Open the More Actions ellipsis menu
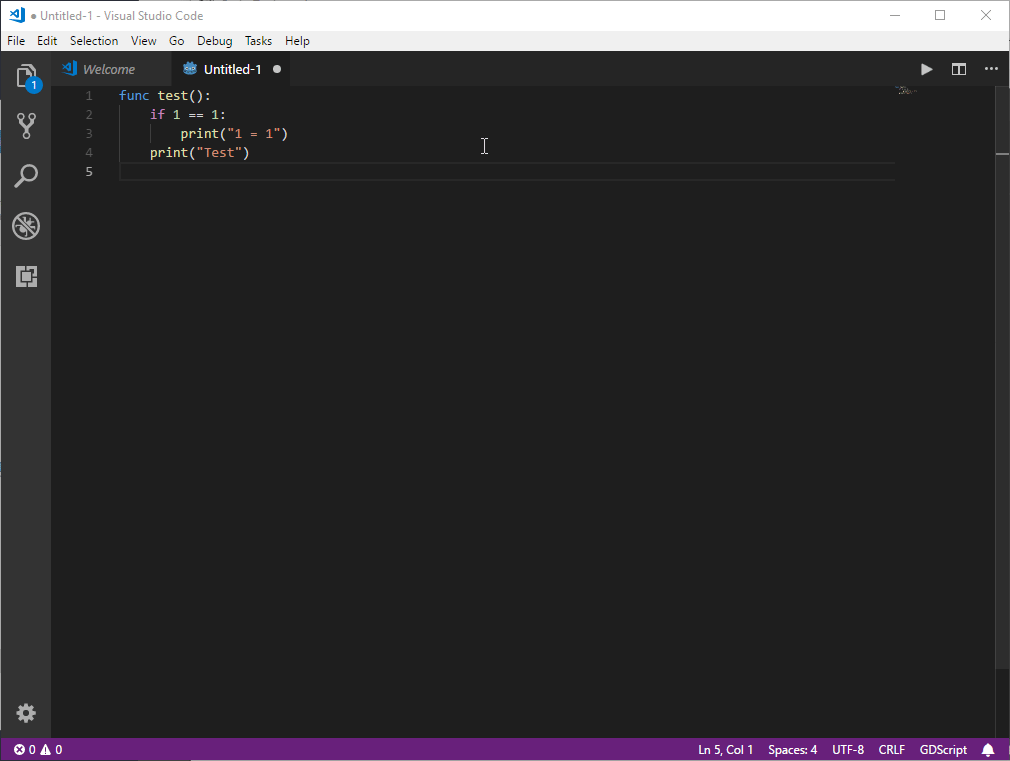1010x761 pixels. tap(991, 69)
